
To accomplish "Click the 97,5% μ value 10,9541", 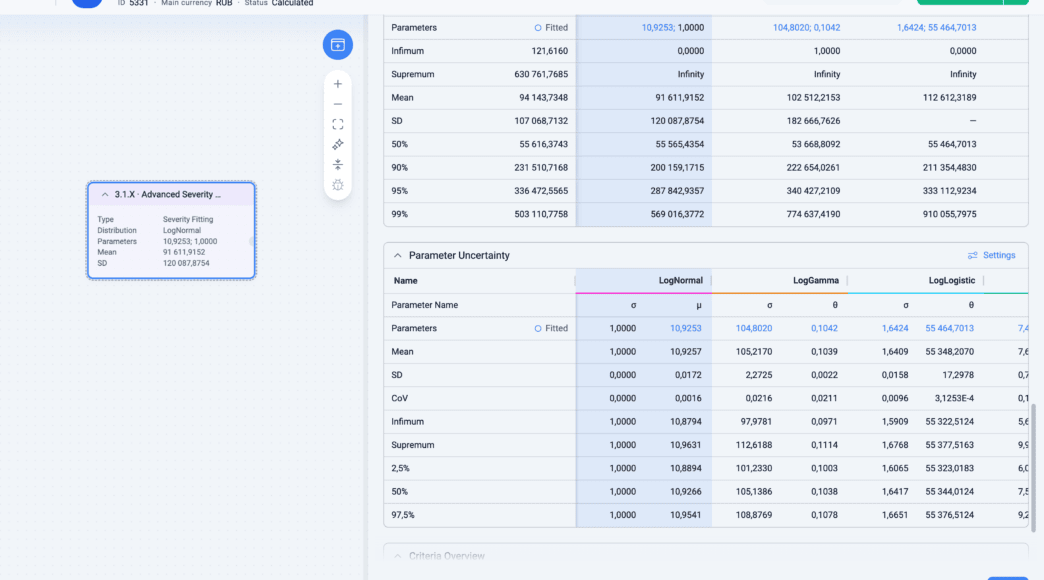I will coord(685,515).
